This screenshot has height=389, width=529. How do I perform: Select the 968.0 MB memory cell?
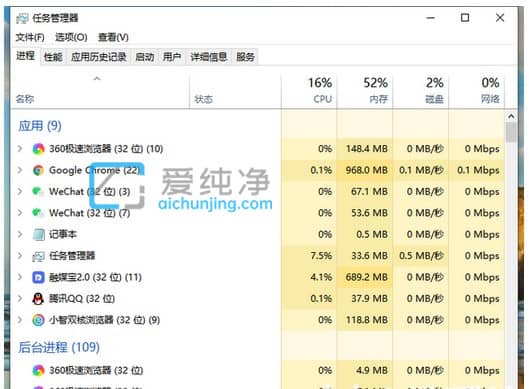point(366,170)
